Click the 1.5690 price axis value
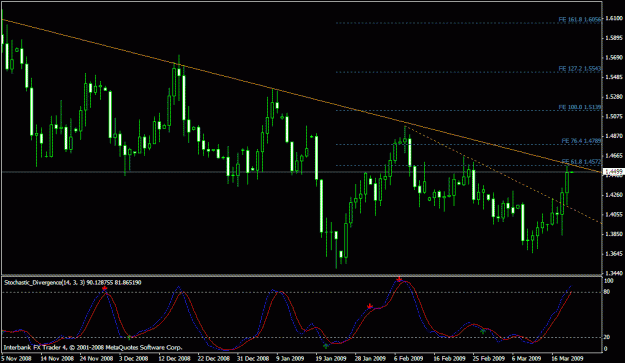Image resolution: width=625 pixels, height=363 pixels. tap(614, 57)
